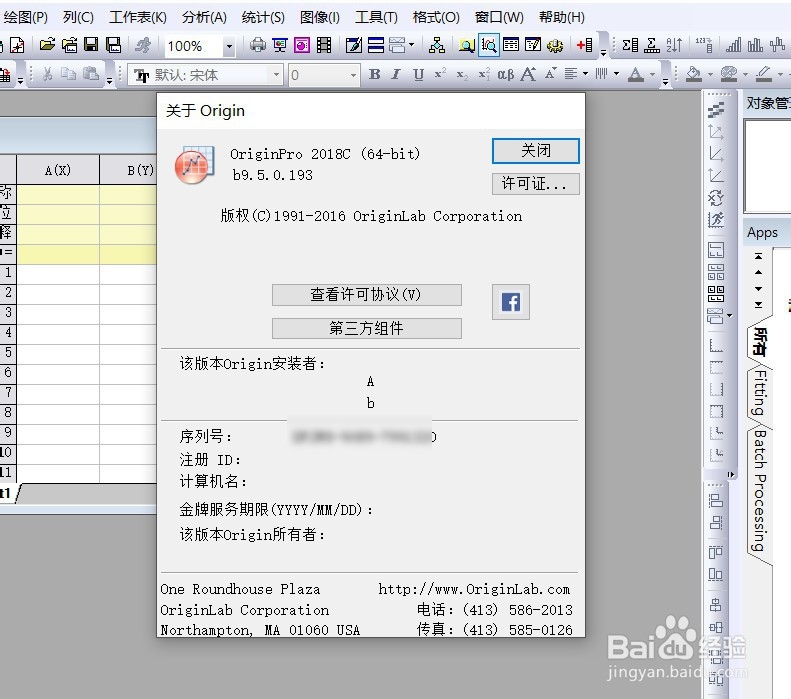Click the Facebook icon in About dialog
Viewport: 791px width, 699px height.
click(x=511, y=302)
